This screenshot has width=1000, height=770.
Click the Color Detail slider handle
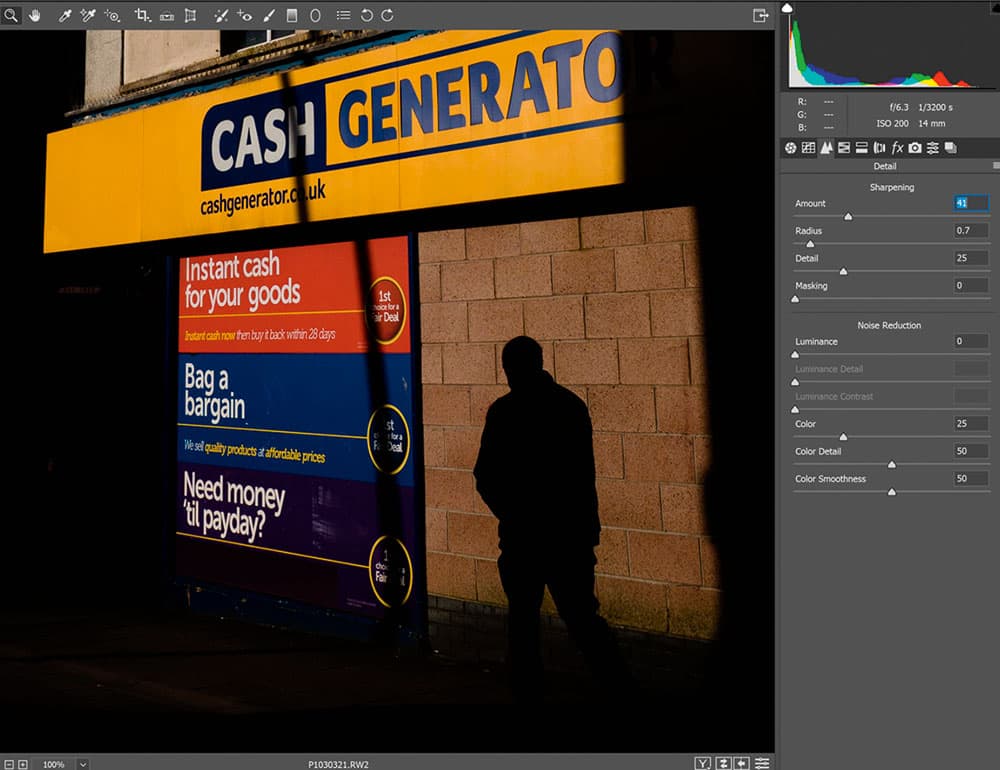pos(892,464)
